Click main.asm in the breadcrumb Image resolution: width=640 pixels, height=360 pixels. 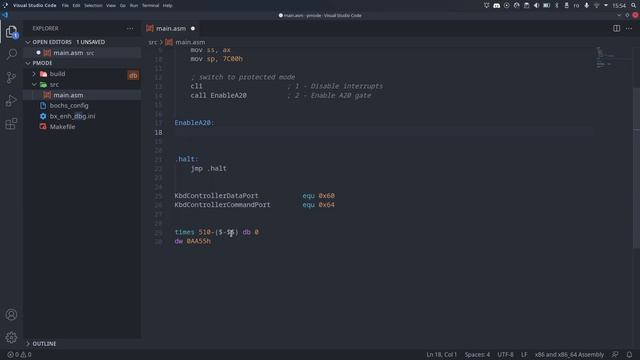tap(190, 42)
